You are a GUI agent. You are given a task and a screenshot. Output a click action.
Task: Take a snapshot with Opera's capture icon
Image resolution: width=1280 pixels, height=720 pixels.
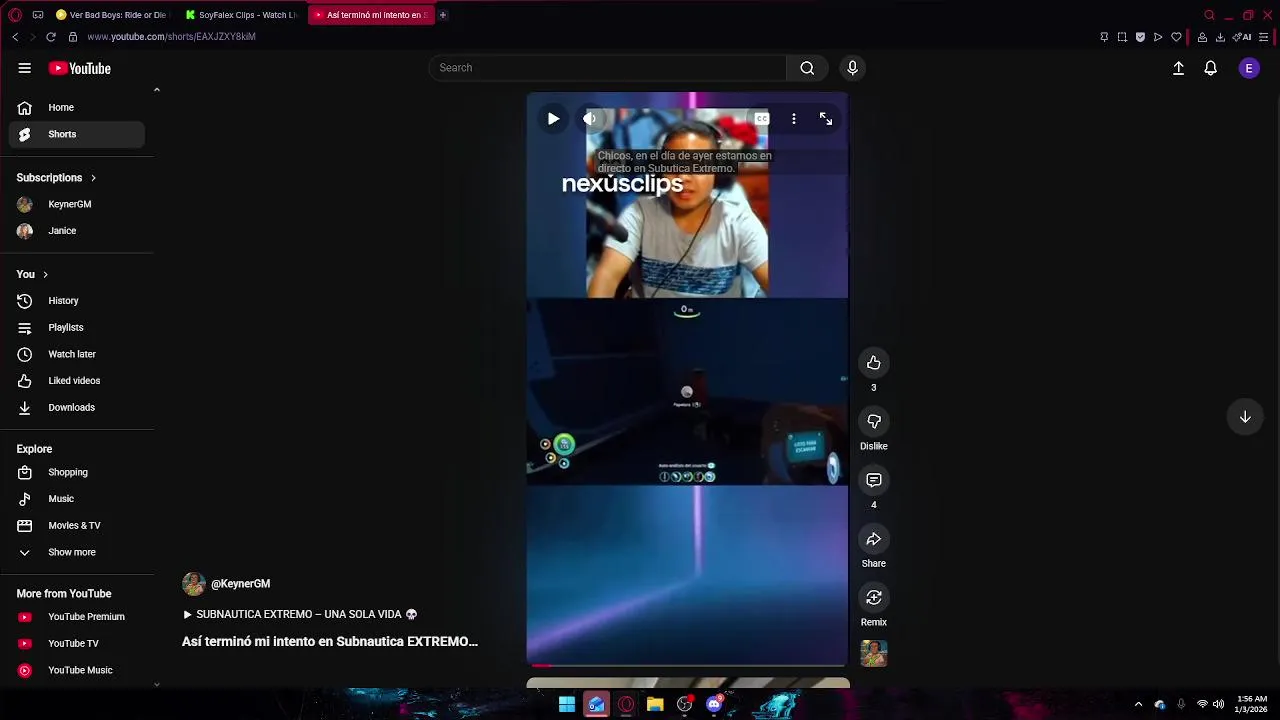tap(1122, 37)
